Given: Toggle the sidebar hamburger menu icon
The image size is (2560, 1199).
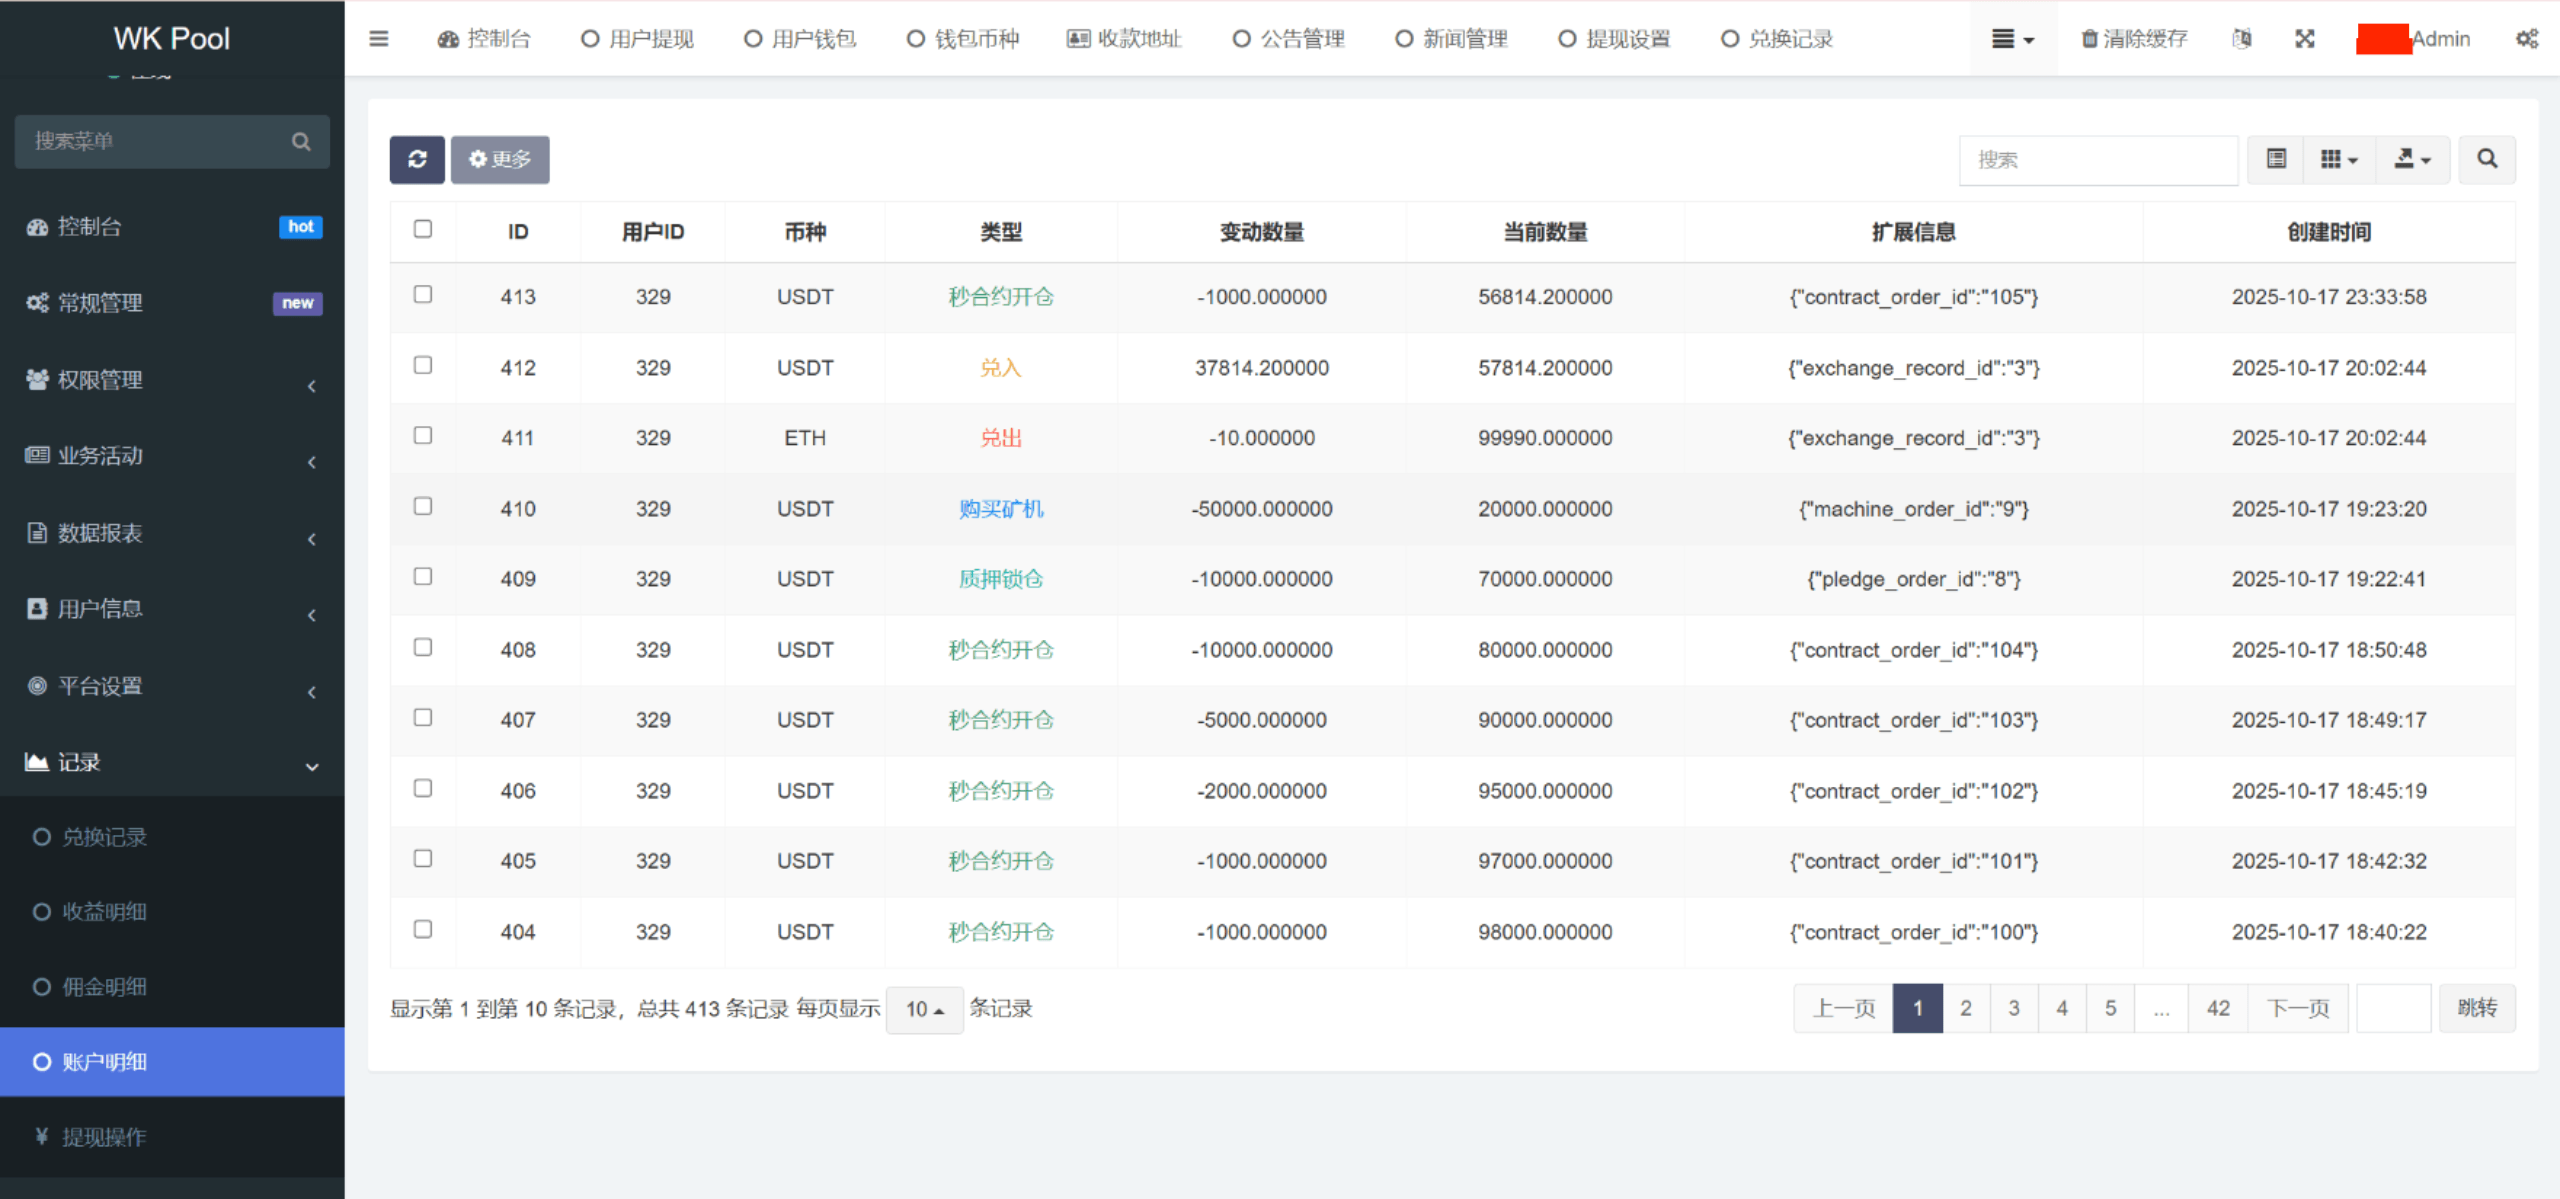Looking at the screenshot, I should (378, 39).
